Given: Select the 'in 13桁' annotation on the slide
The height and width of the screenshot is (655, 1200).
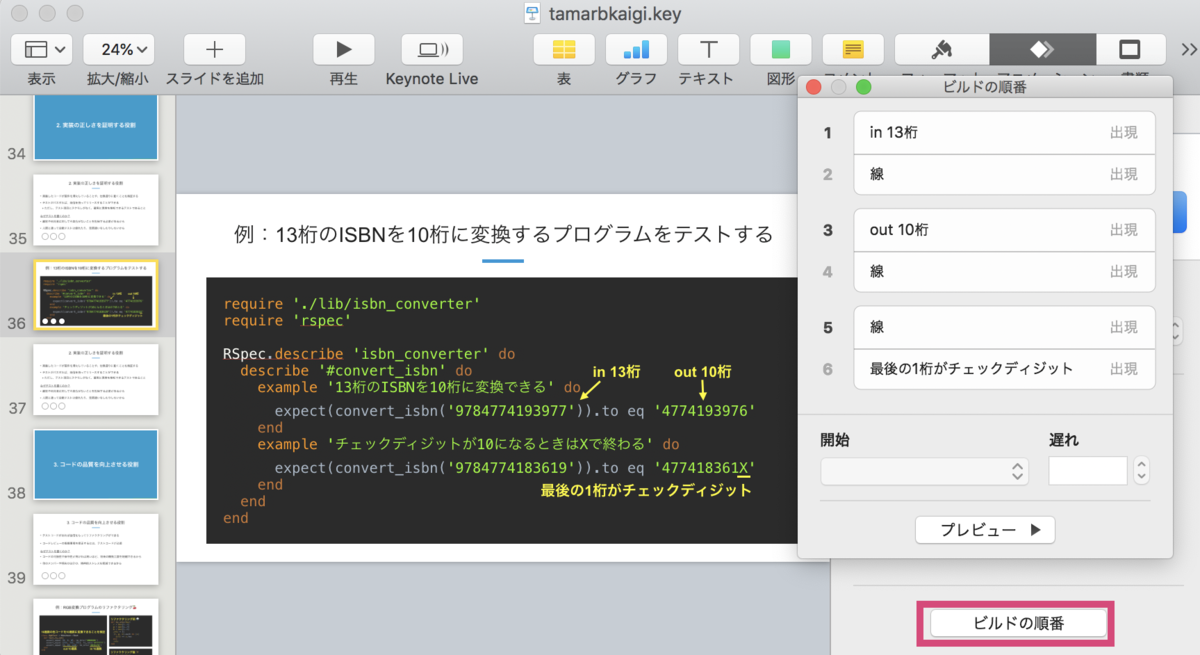Looking at the screenshot, I should coord(615,372).
